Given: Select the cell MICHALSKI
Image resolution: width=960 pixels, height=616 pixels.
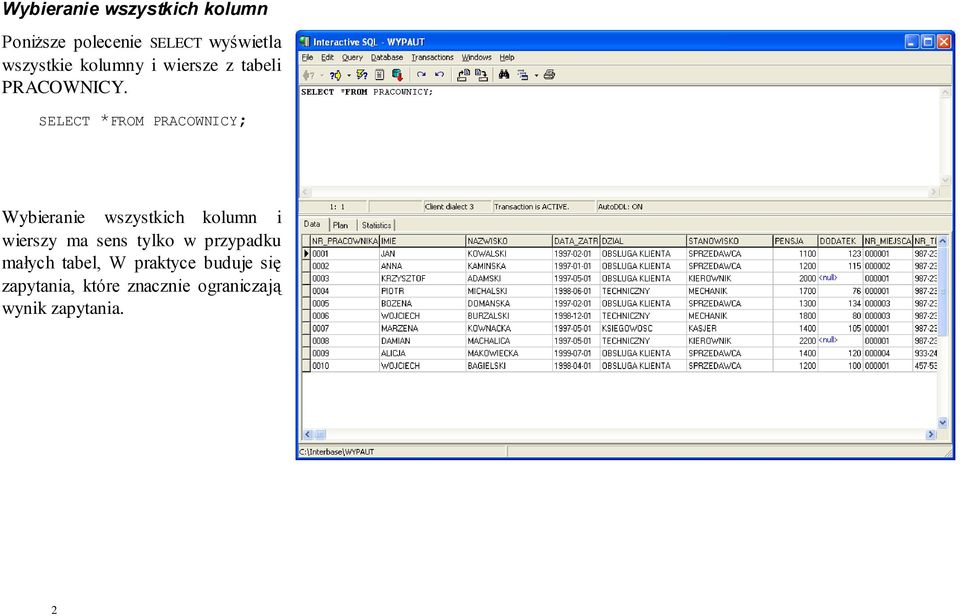Looking at the screenshot, I should (509, 291).
